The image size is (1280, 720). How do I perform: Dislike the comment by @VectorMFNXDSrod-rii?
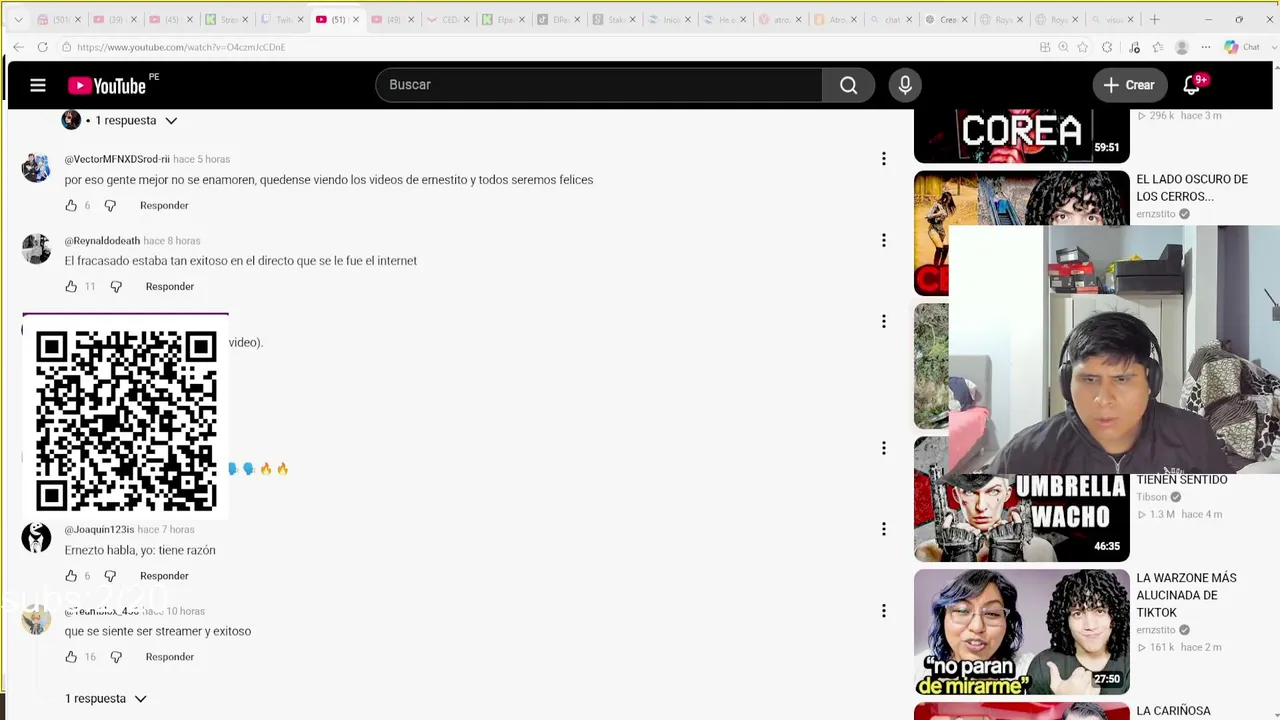tap(110, 206)
